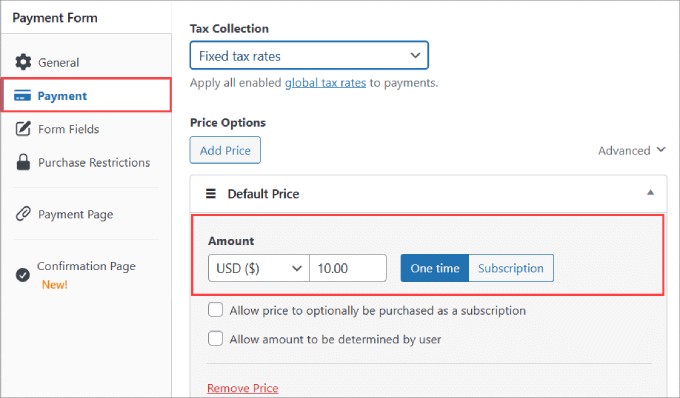Screen dimensions: 680x398
Task: Click the Form Fields edit icon
Action: point(23,129)
